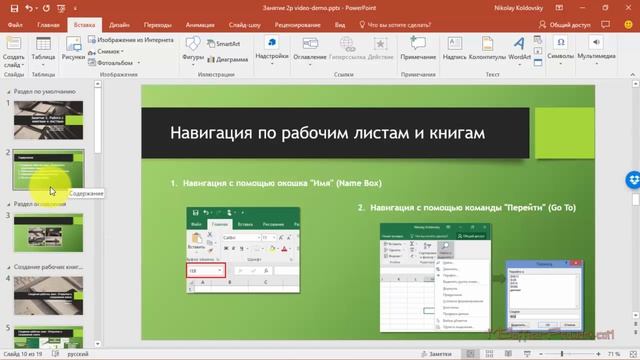The image size is (640, 360).
Task: Open the comments pane icon near Общий доступ
Action: [x=606, y=24]
